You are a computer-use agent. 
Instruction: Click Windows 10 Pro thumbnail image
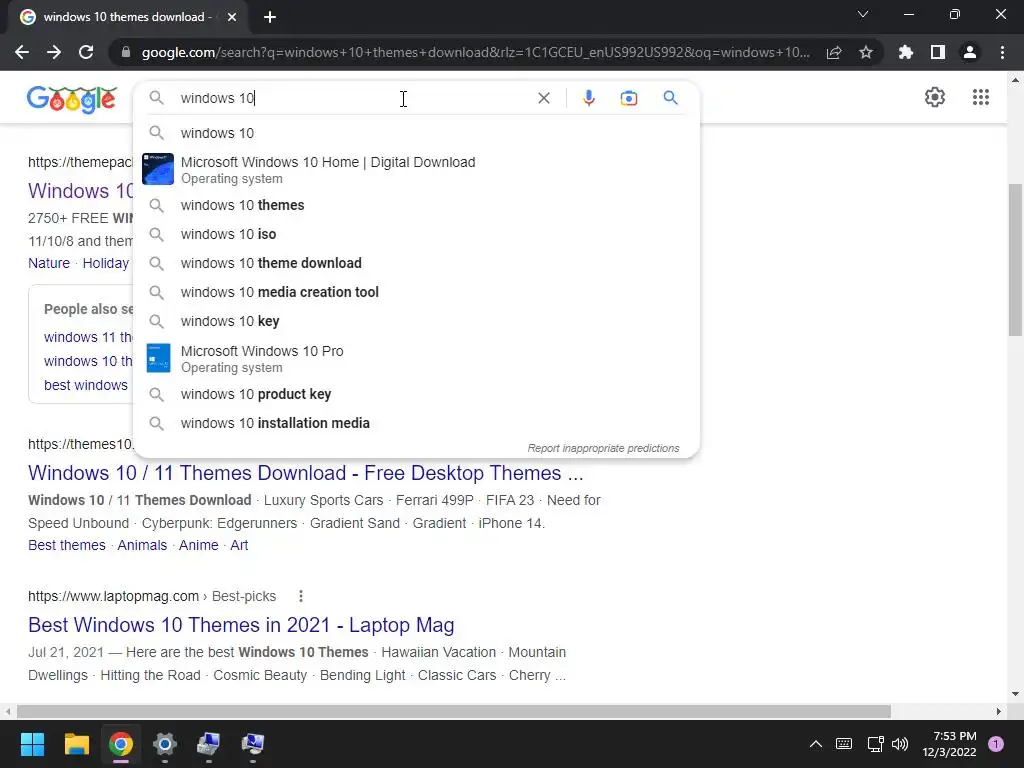pyautogui.click(x=158, y=358)
